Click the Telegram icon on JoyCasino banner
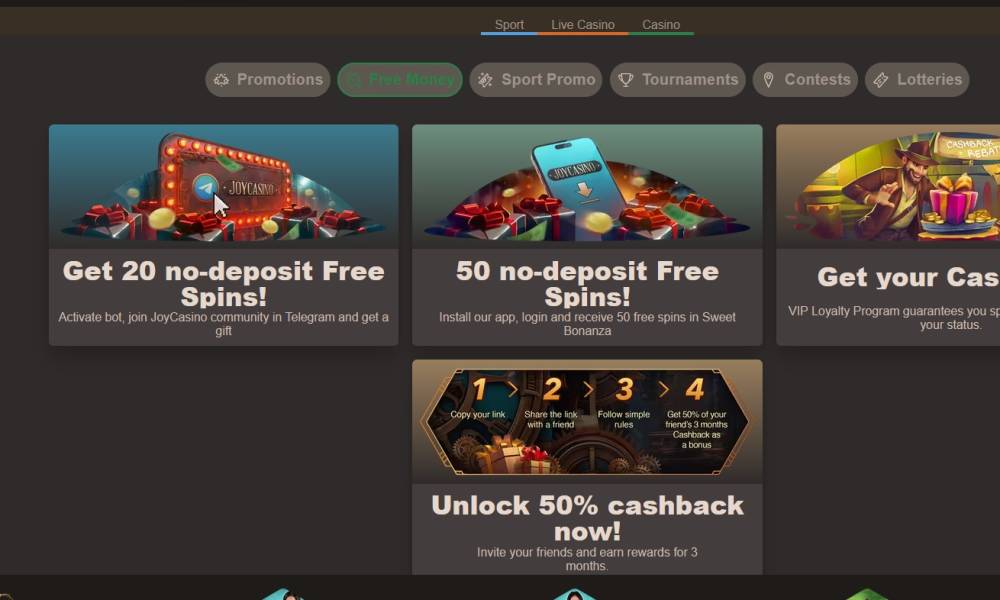This screenshot has height=600, width=1000. [x=205, y=188]
